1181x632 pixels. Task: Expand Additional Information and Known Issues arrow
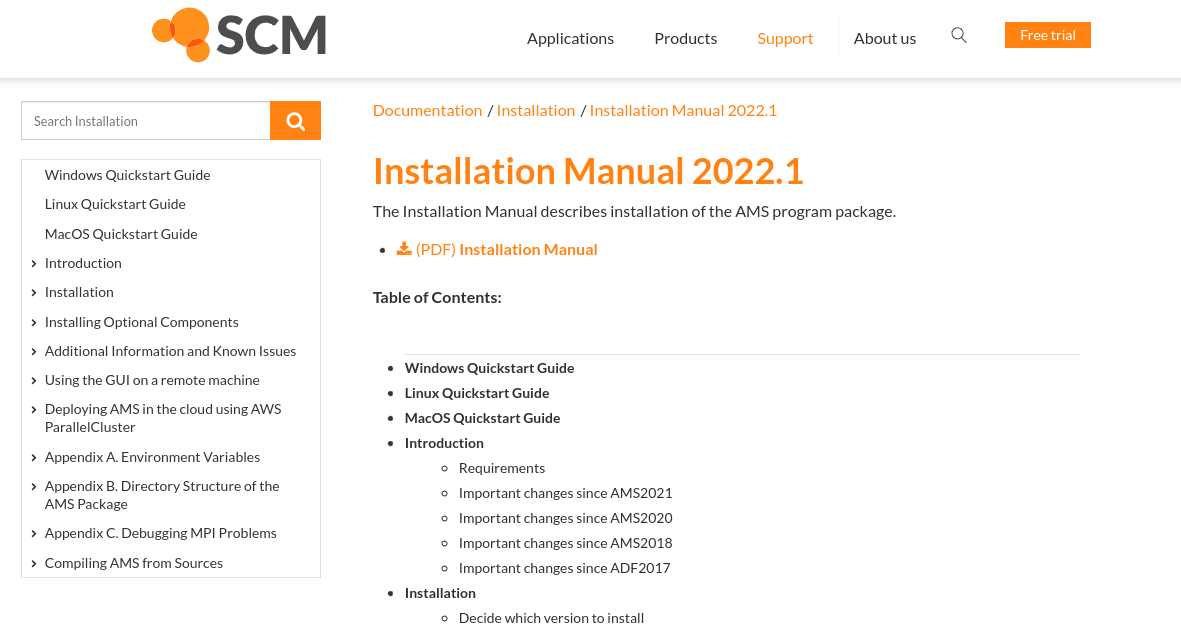point(34,352)
